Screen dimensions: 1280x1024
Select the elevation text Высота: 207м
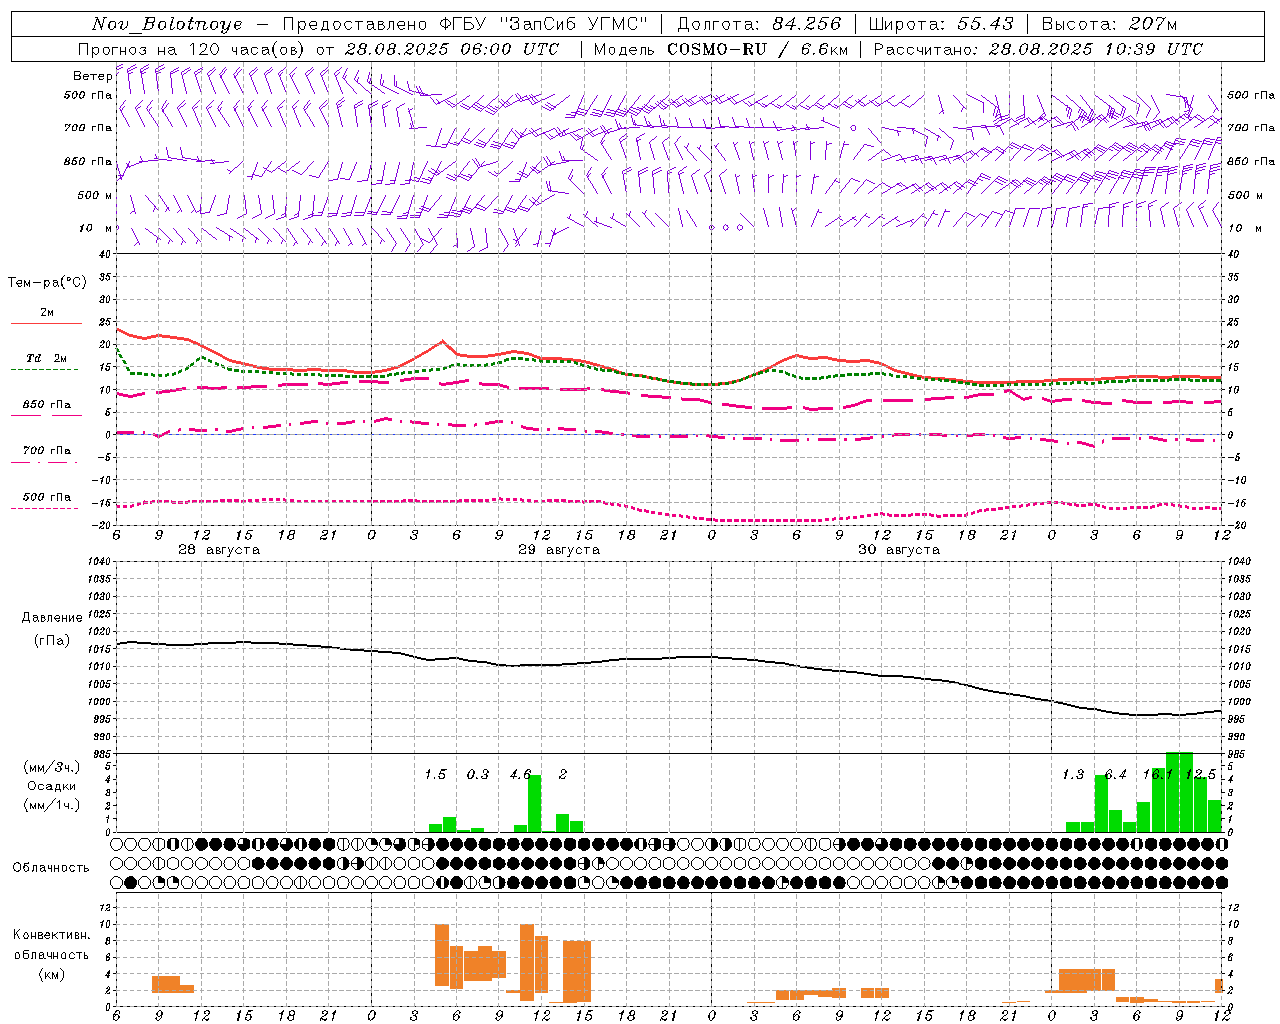click(1109, 24)
